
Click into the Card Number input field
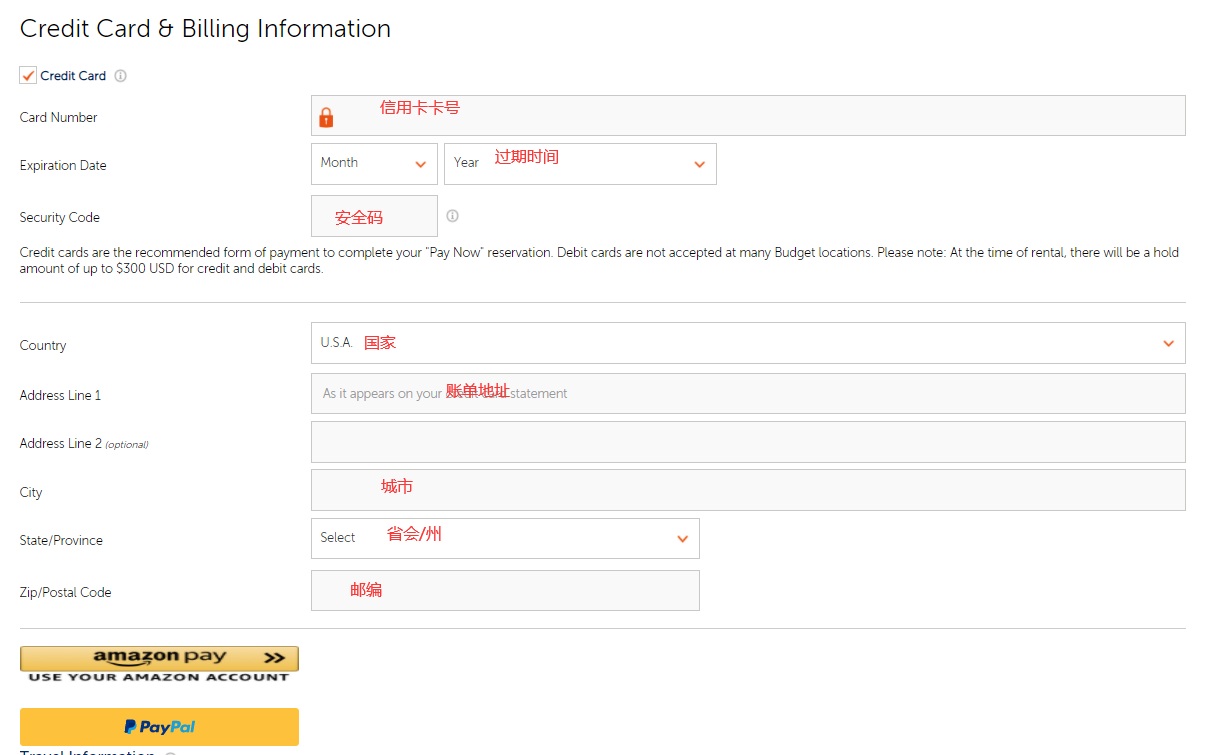pos(760,116)
